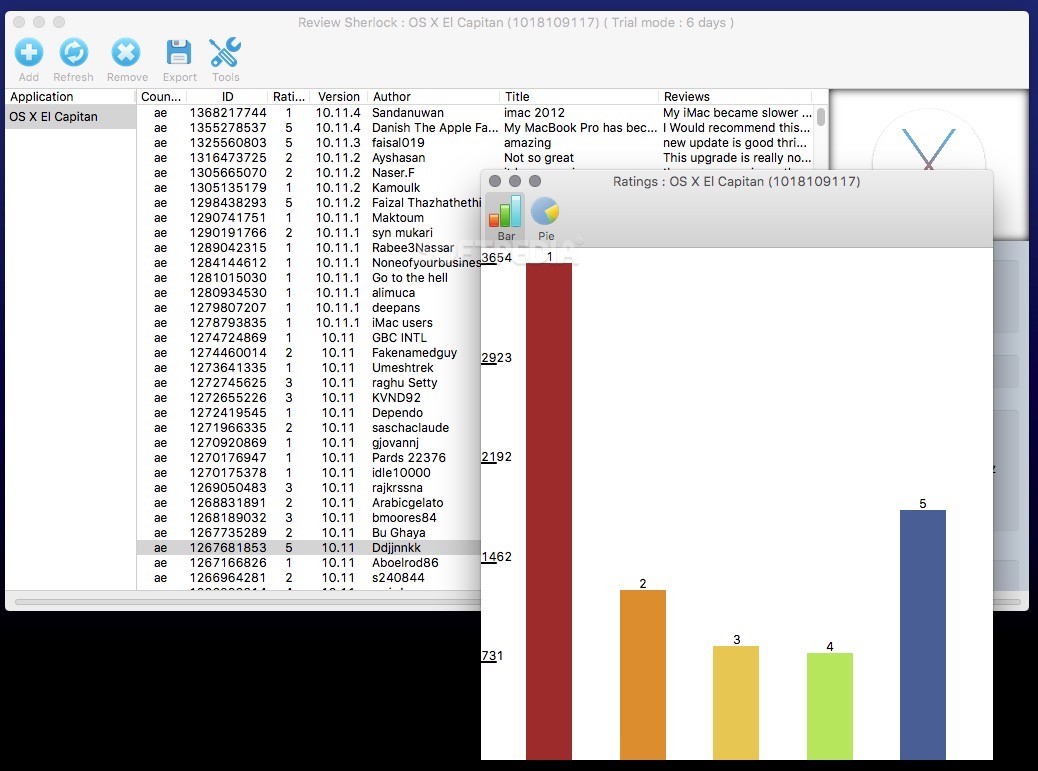Click author 'bmoores84'

tap(404, 518)
